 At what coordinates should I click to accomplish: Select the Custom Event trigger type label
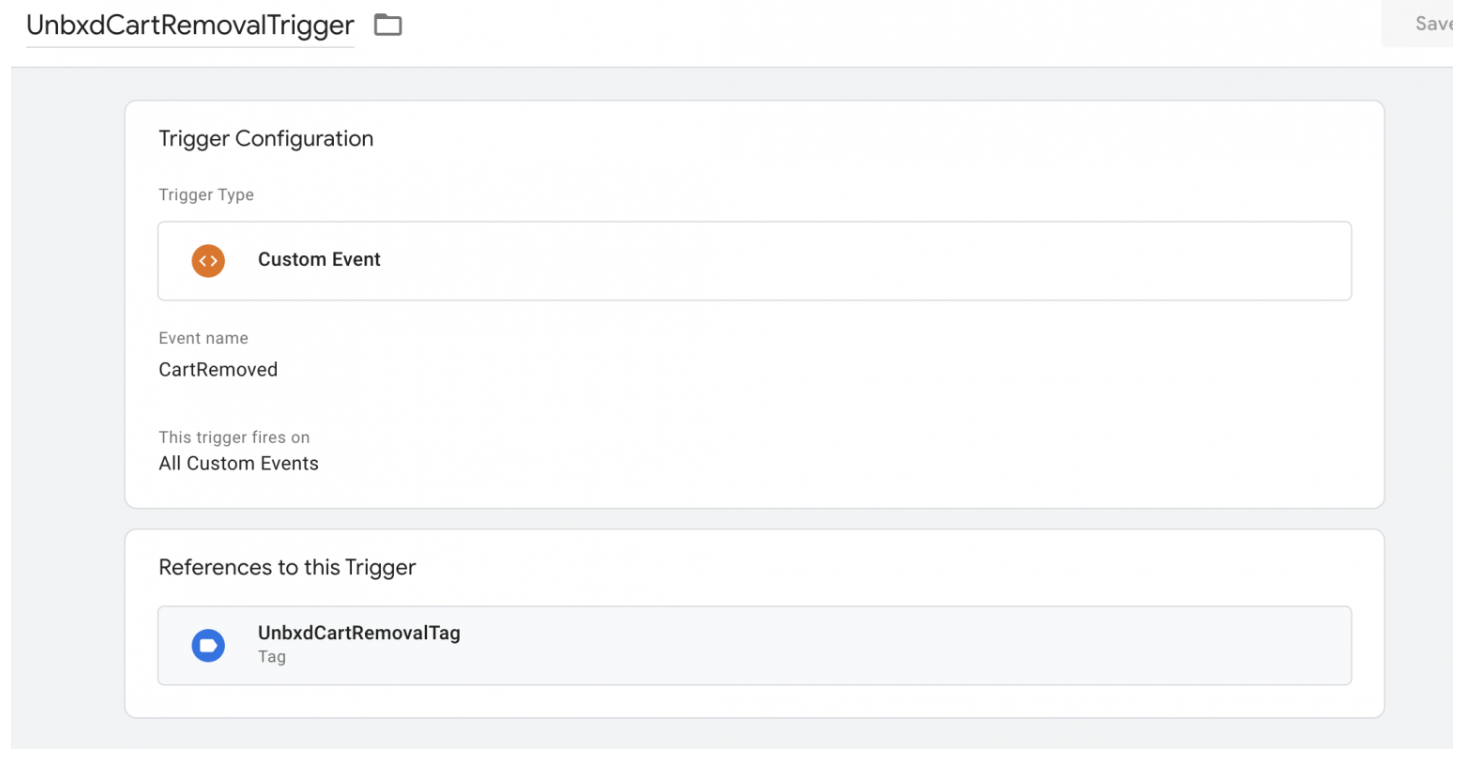point(319,260)
